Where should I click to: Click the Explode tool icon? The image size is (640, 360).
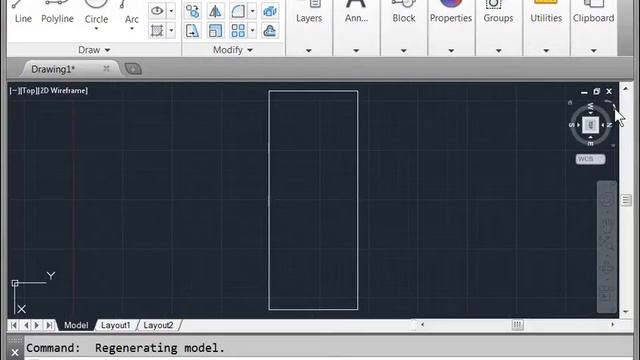[270, 11]
